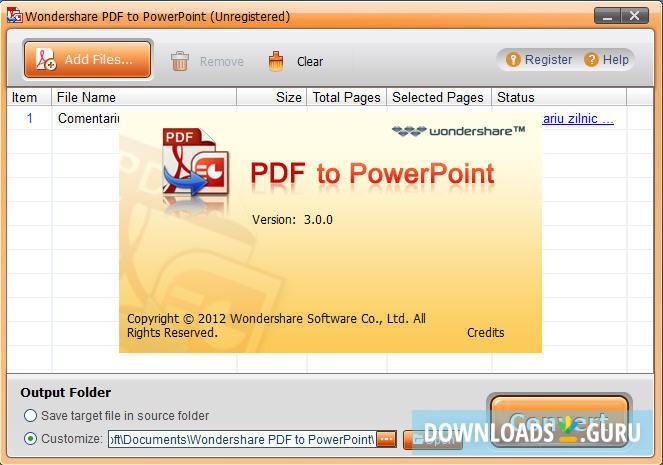
Task: Click the Status column header
Action: click(x=559, y=97)
